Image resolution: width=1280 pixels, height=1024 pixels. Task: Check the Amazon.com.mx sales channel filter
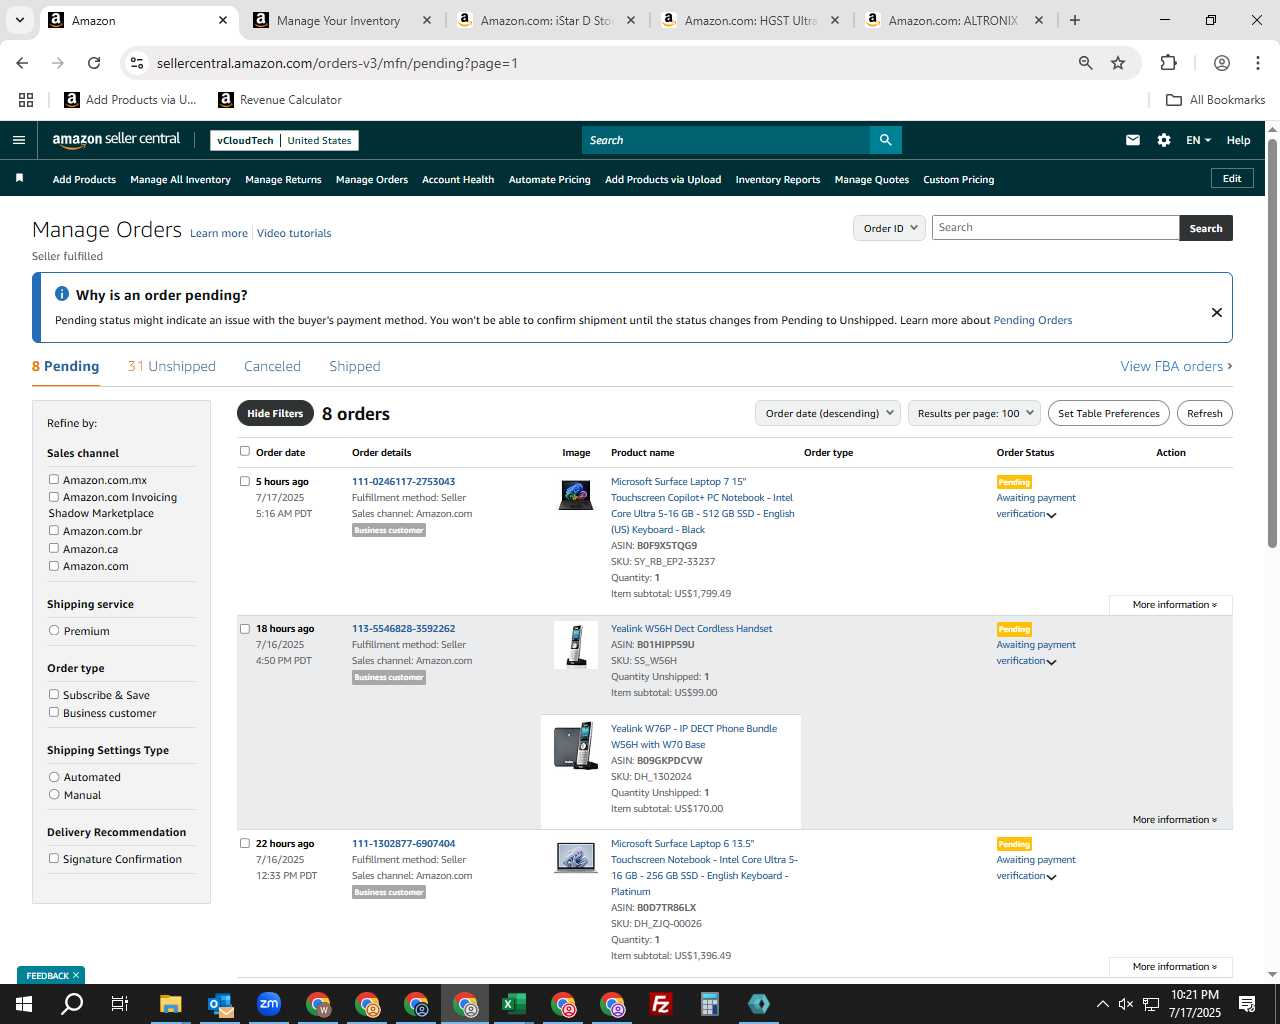tap(54, 480)
